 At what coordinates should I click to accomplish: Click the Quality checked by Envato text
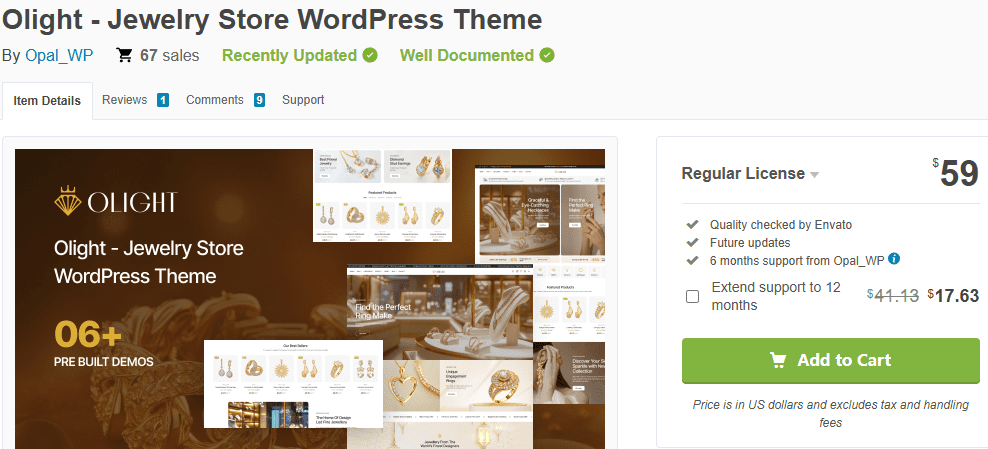pyautogui.click(x=781, y=224)
